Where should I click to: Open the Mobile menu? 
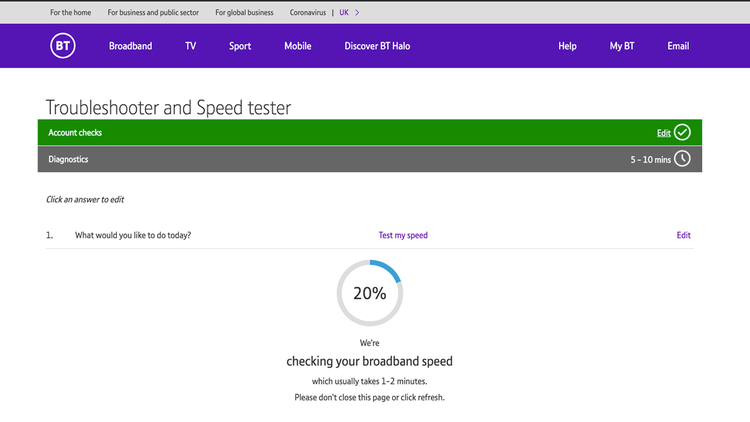tap(297, 46)
